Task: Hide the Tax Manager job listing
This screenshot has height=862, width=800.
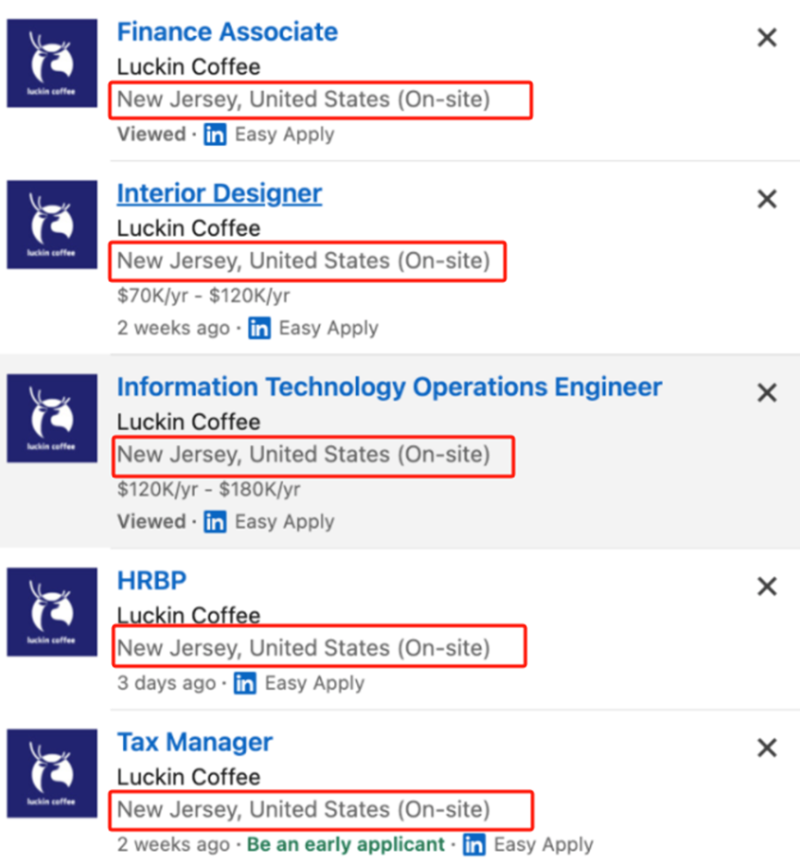Action: tap(767, 747)
